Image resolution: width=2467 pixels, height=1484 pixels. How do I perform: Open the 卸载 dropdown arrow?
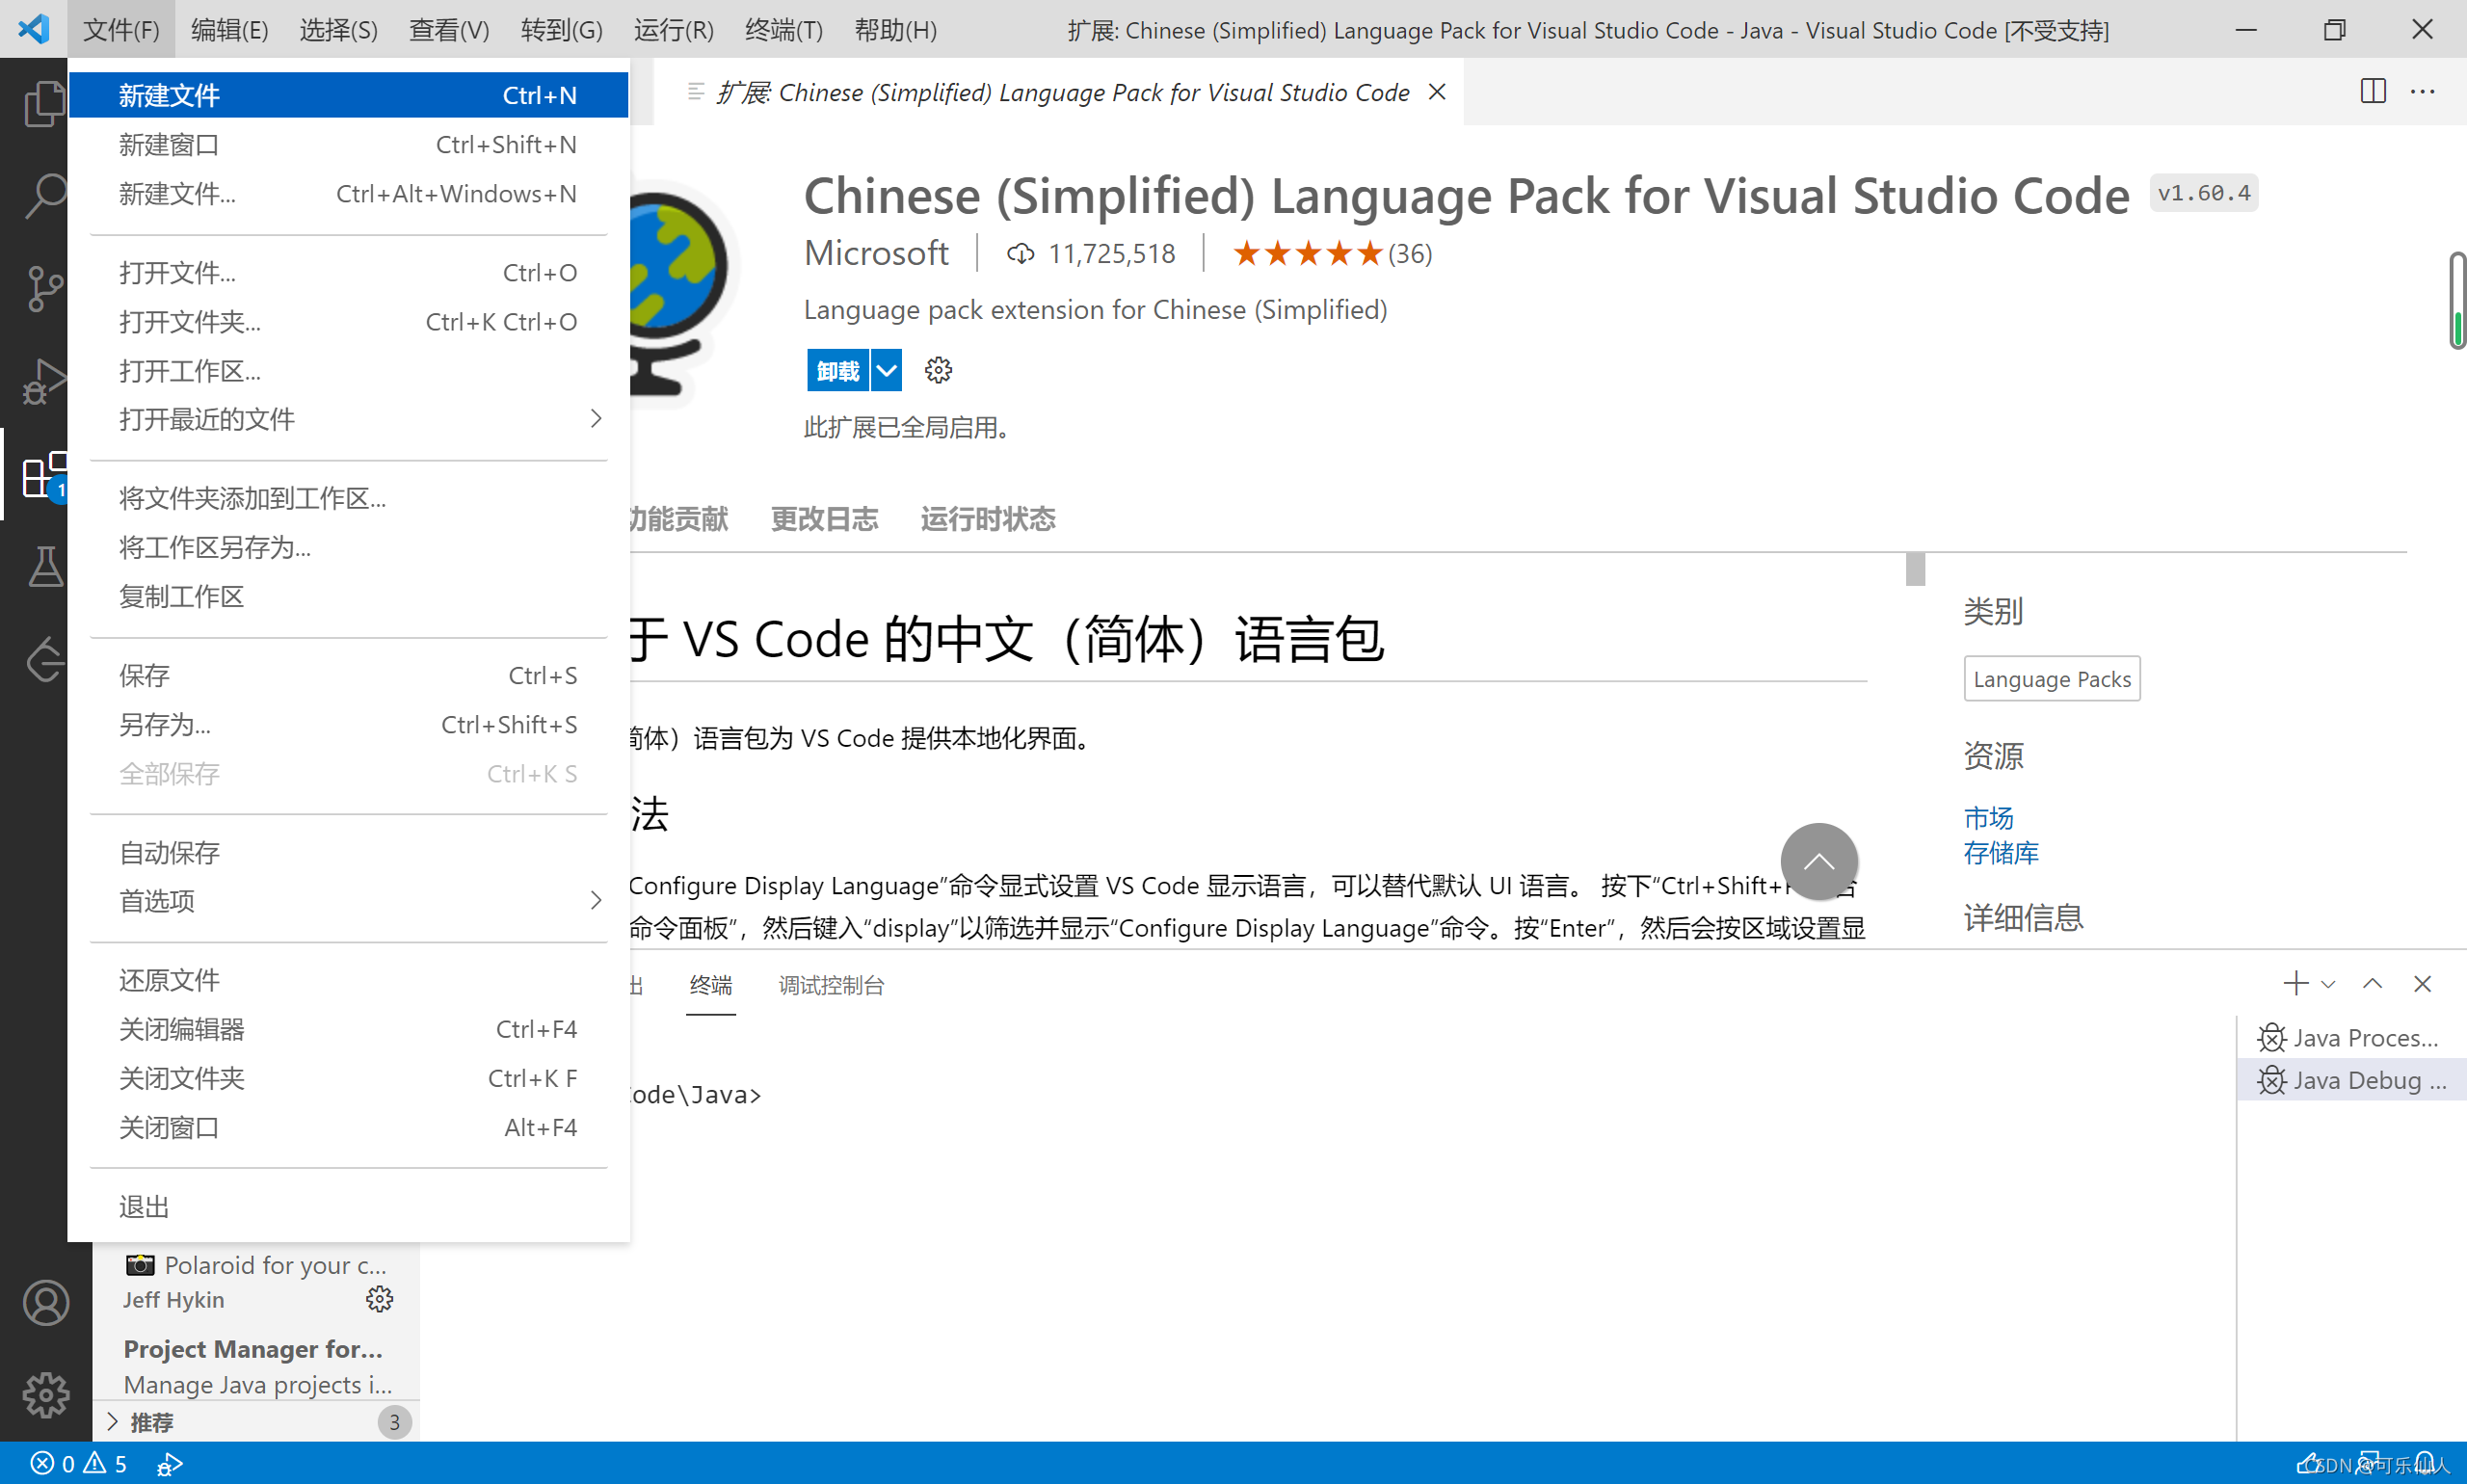tap(886, 370)
